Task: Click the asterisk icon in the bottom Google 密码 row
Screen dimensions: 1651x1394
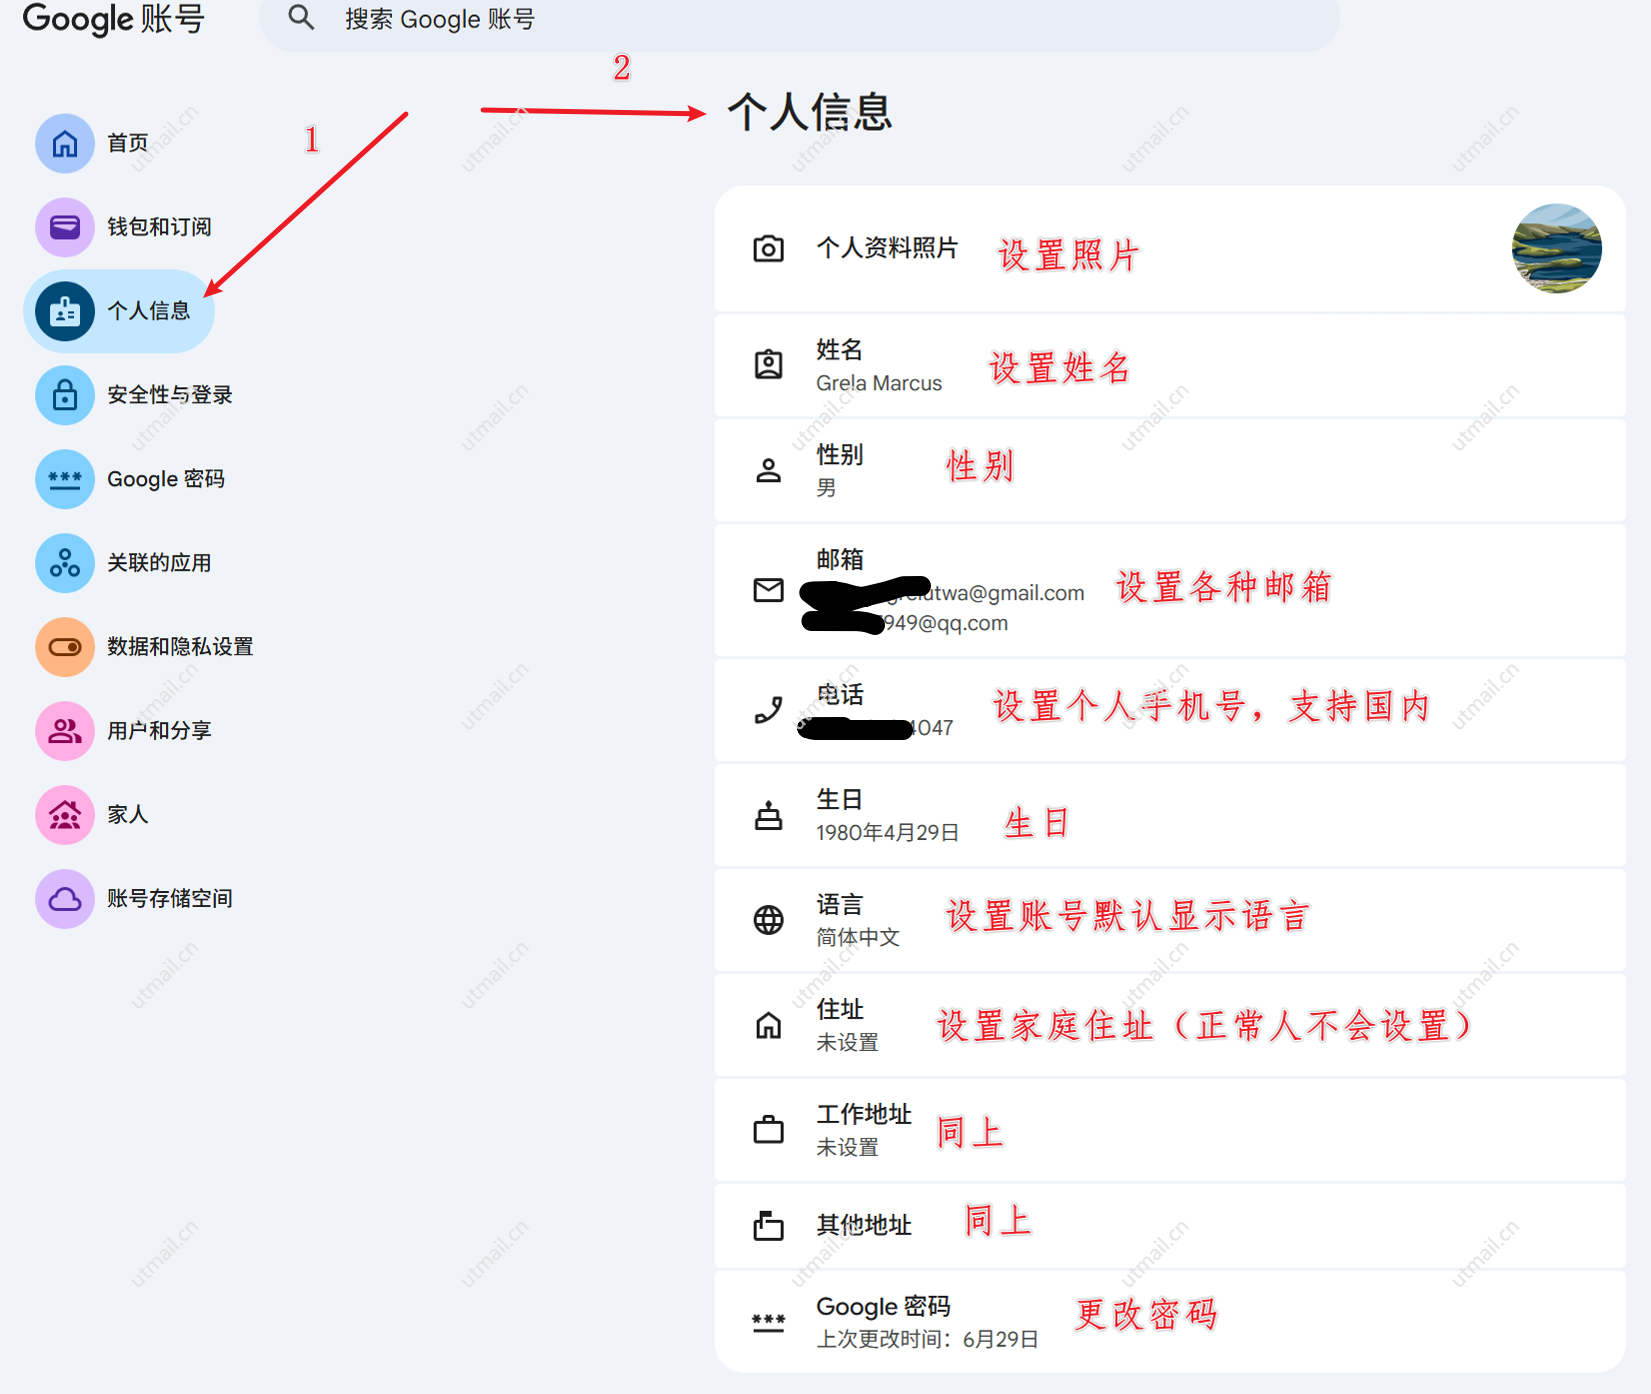Action: point(768,1322)
